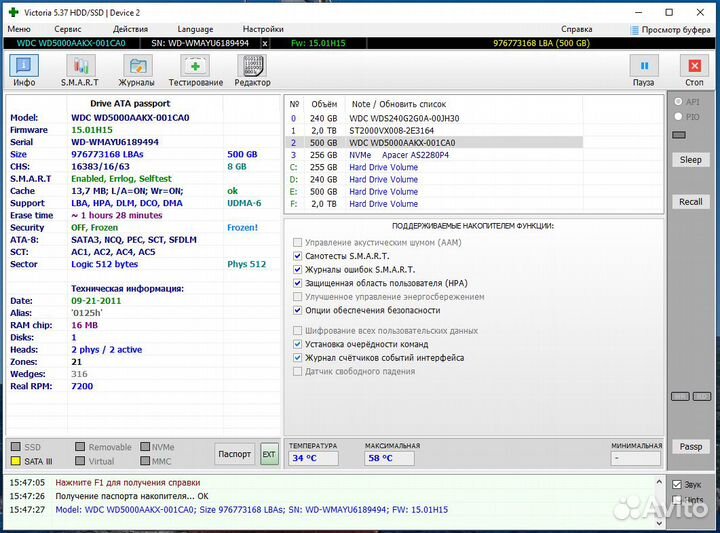Click the log scrollbar down arrow
The image size is (720, 533).
pyautogui.click(x=659, y=523)
